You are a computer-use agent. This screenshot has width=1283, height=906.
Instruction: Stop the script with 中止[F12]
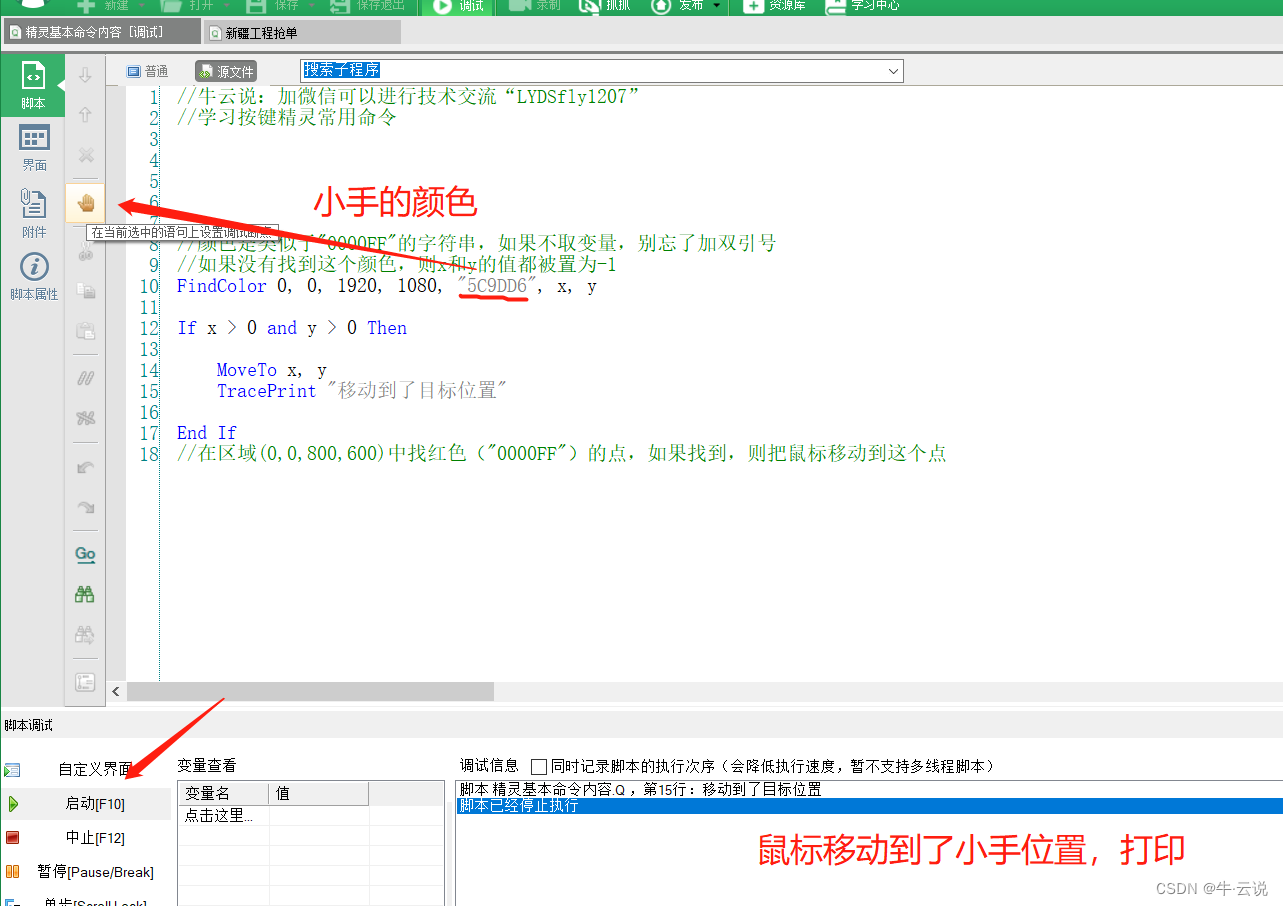pyautogui.click(x=85, y=838)
